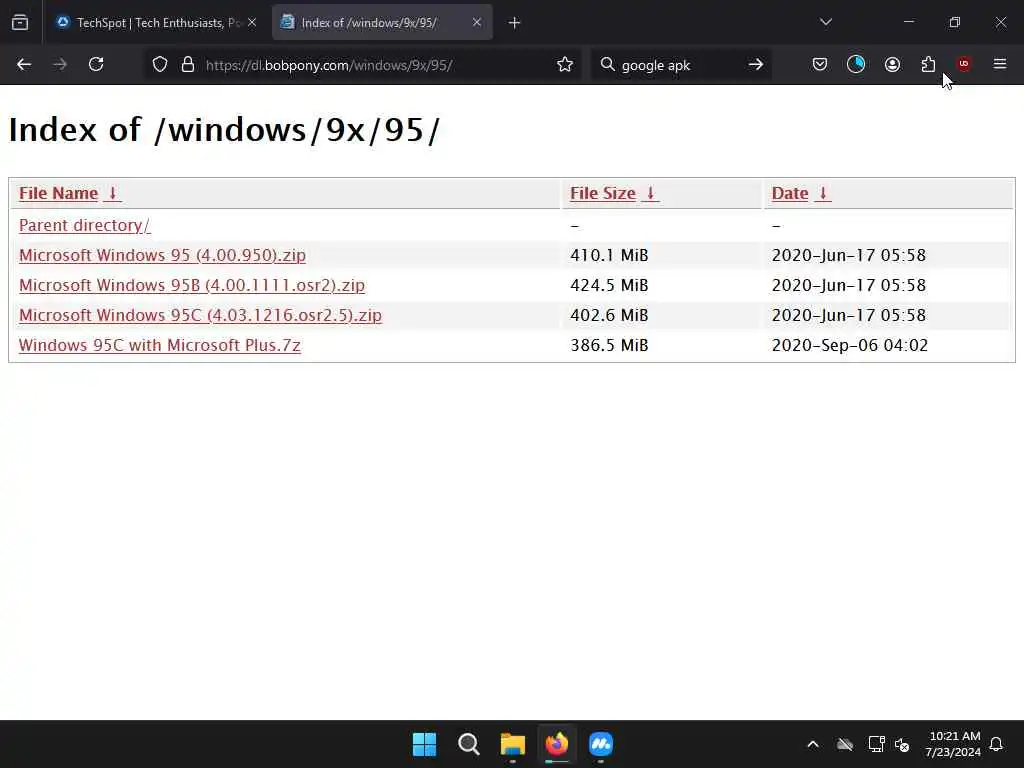Open Windows taskbar search

coord(468,744)
